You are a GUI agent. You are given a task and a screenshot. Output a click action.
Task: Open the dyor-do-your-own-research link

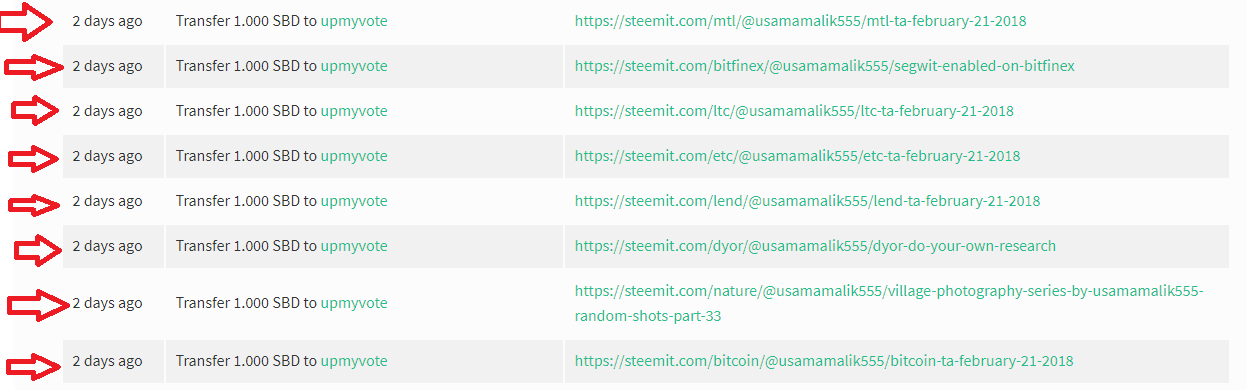[x=815, y=246]
